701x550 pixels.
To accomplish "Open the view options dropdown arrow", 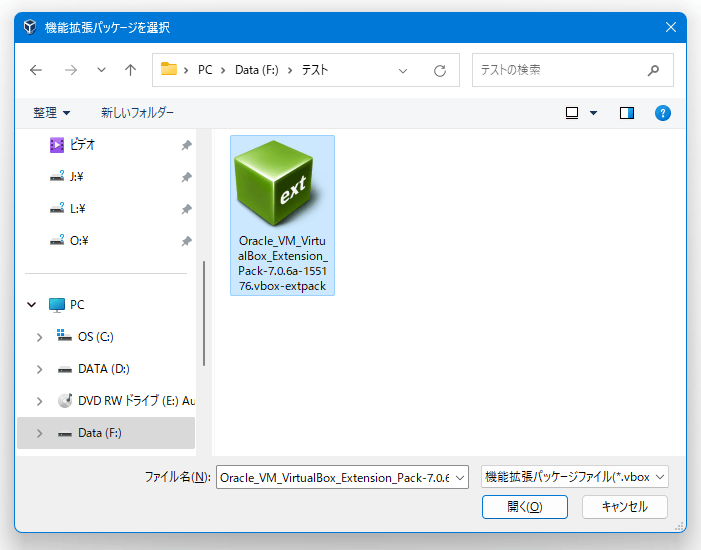I will click(593, 113).
